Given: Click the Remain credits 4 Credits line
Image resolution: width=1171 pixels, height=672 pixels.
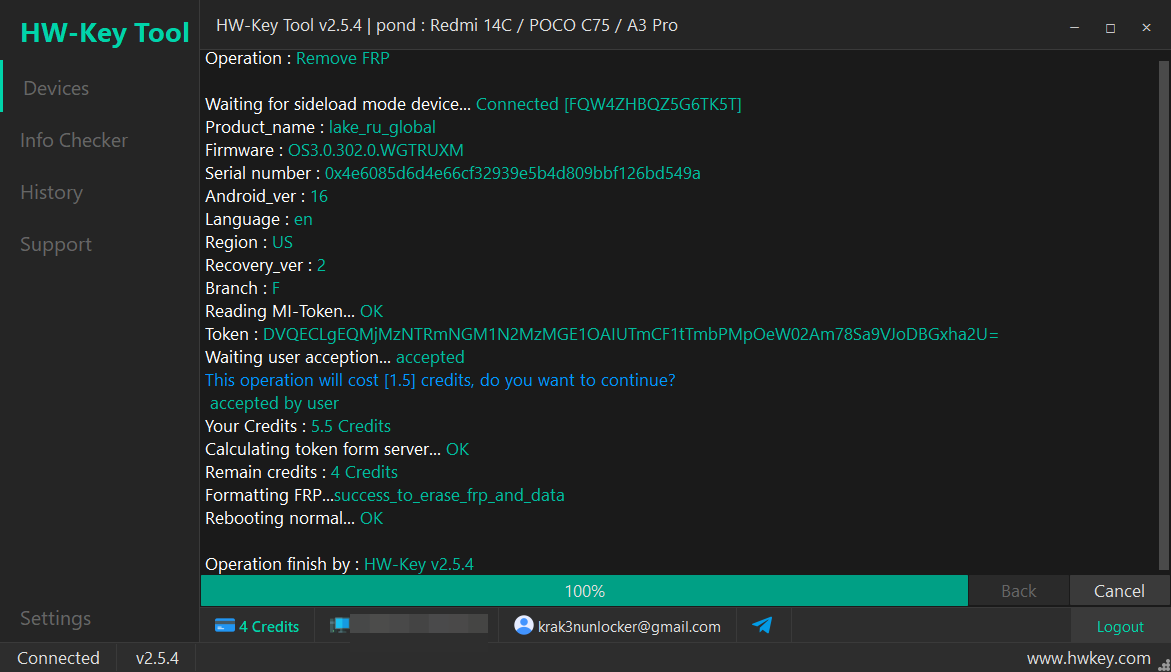Looking at the screenshot, I should coord(302,472).
